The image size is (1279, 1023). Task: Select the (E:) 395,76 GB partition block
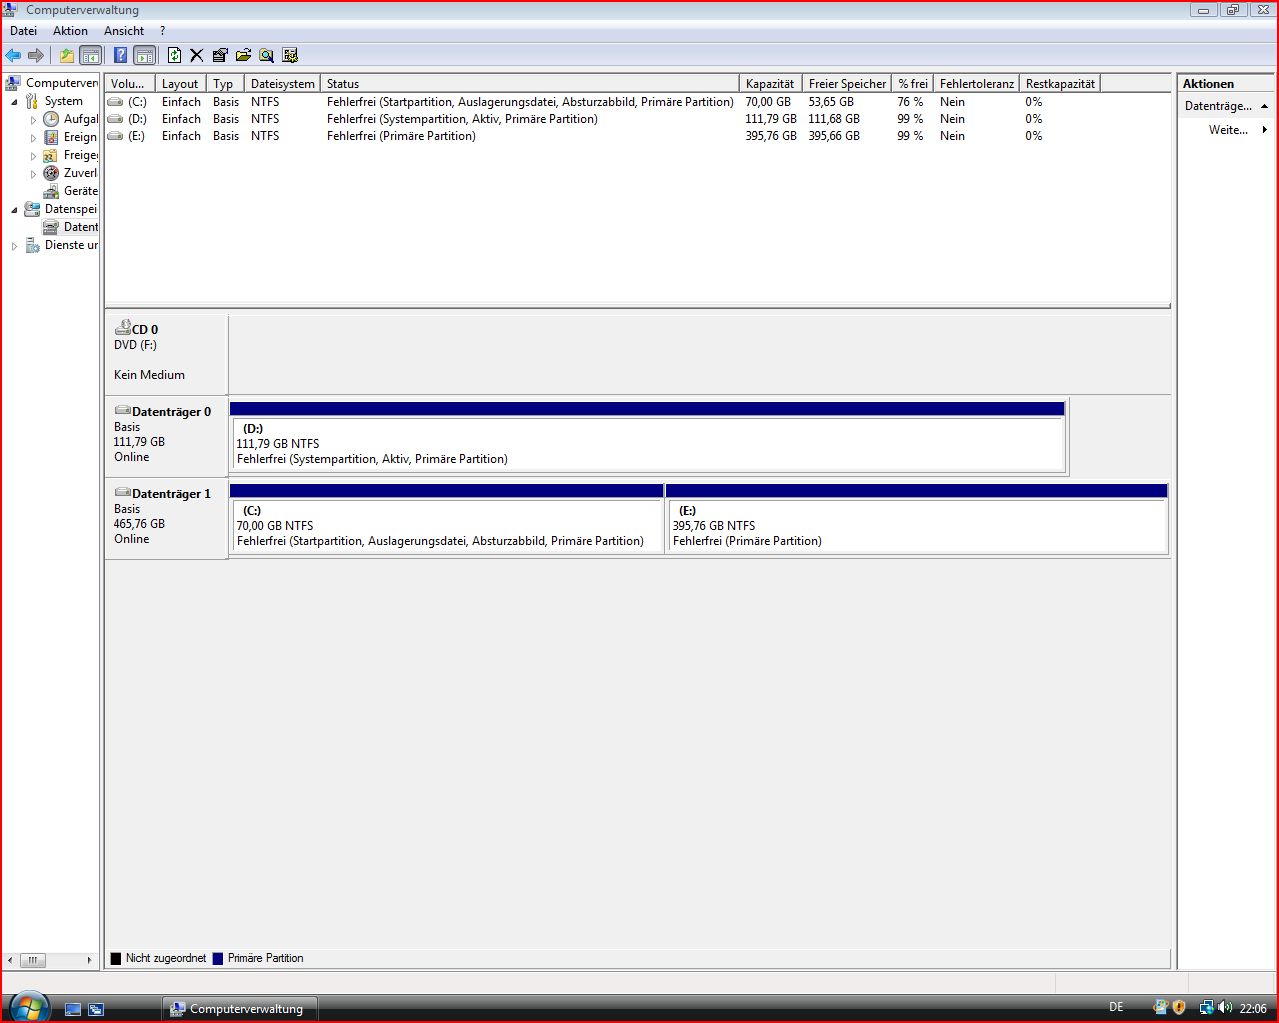pyautogui.click(x=916, y=526)
